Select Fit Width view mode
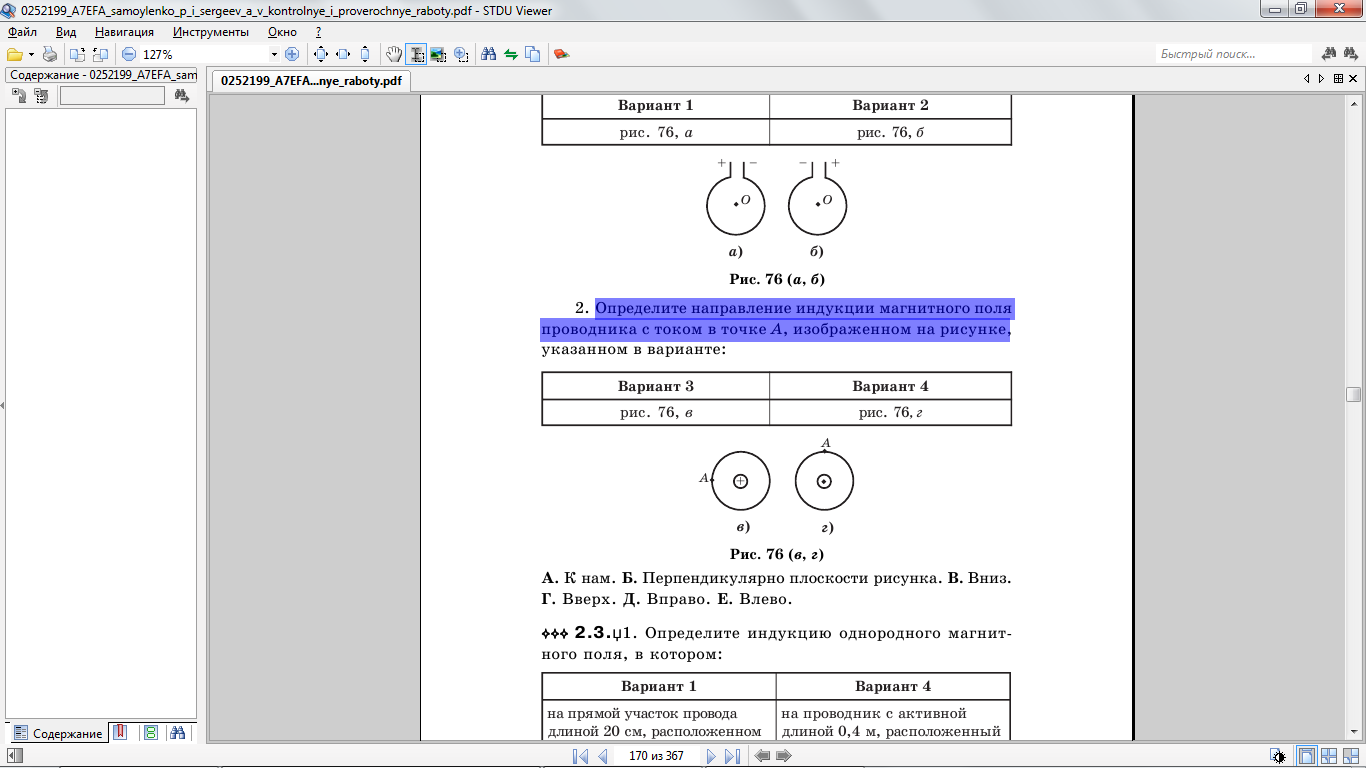This screenshot has width=1366, height=768. 343,54
